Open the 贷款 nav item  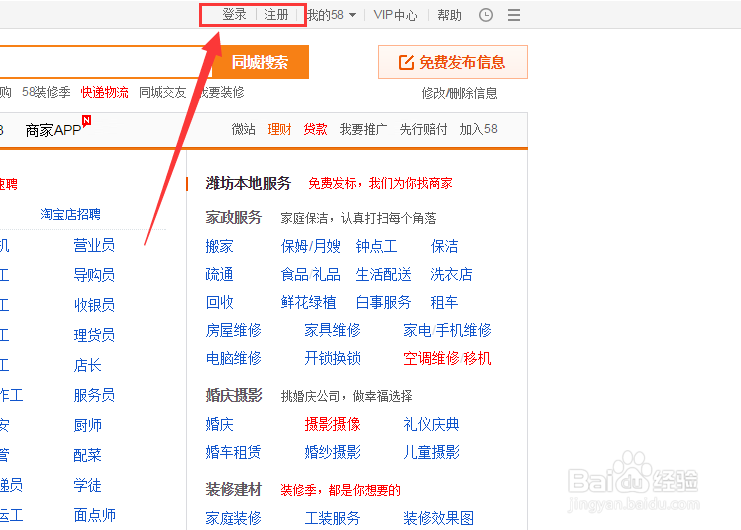315,129
